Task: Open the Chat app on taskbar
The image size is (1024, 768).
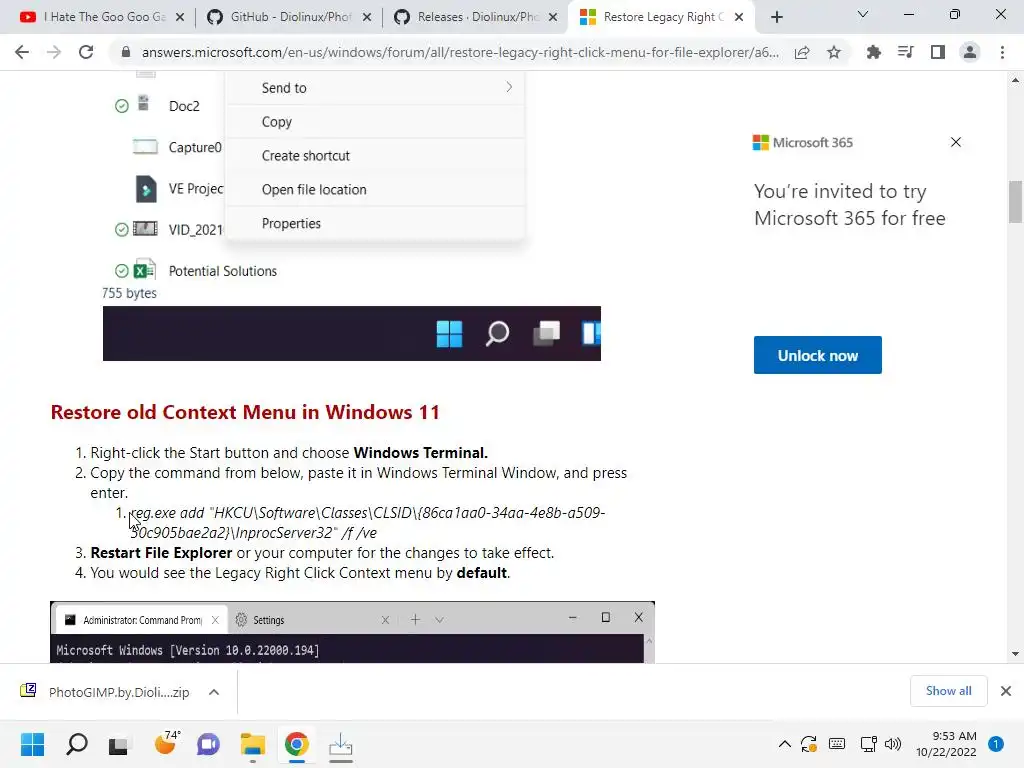Action: 208,744
